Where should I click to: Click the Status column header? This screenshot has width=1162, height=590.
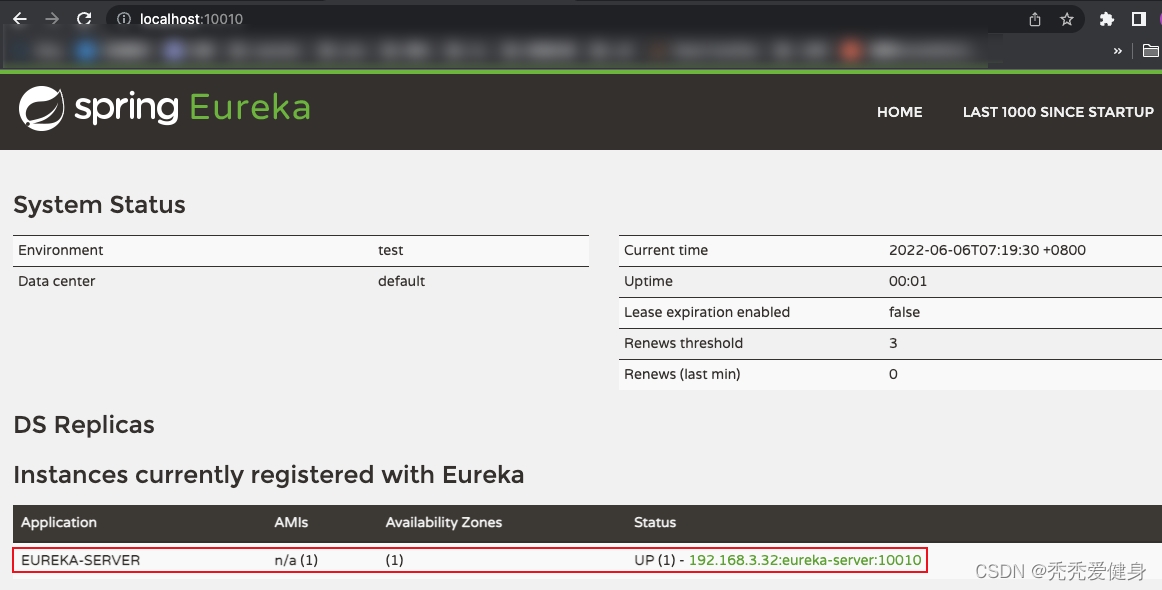655,523
